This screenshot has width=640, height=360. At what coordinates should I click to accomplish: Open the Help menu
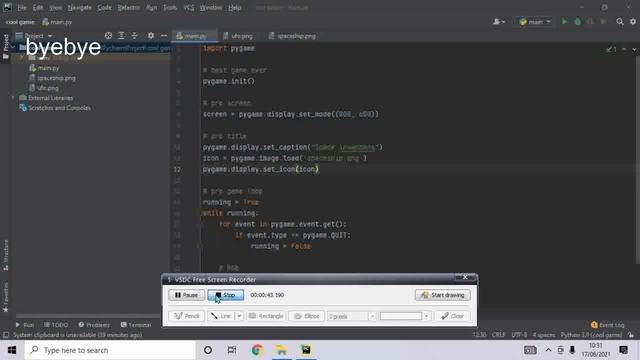pyautogui.click(x=234, y=7)
